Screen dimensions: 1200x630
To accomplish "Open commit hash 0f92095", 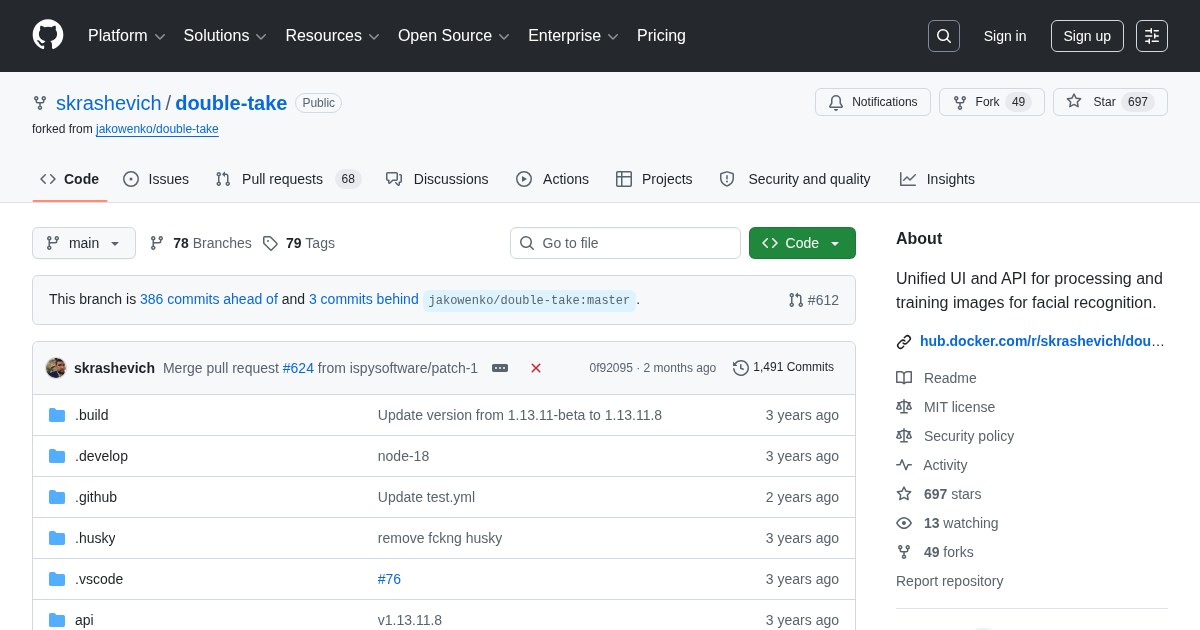I will click(611, 368).
